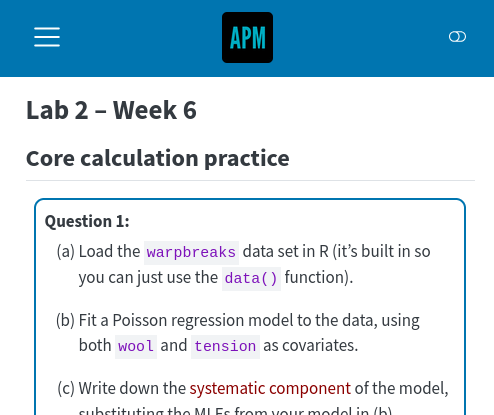This screenshot has width=494, height=415.
Task: Click the APM logo
Action: click(x=247, y=37)
